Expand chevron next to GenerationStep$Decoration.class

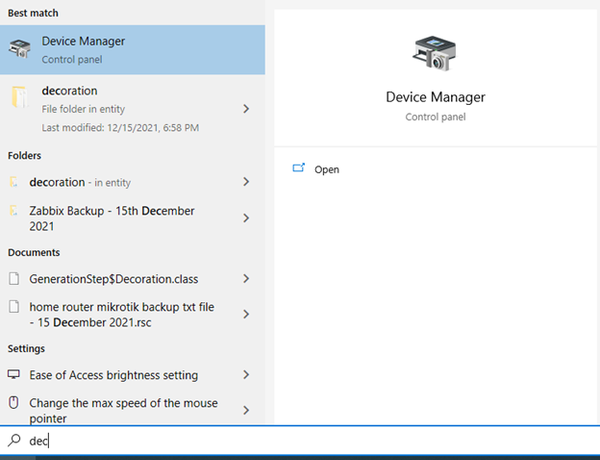(x=246, y=279)
